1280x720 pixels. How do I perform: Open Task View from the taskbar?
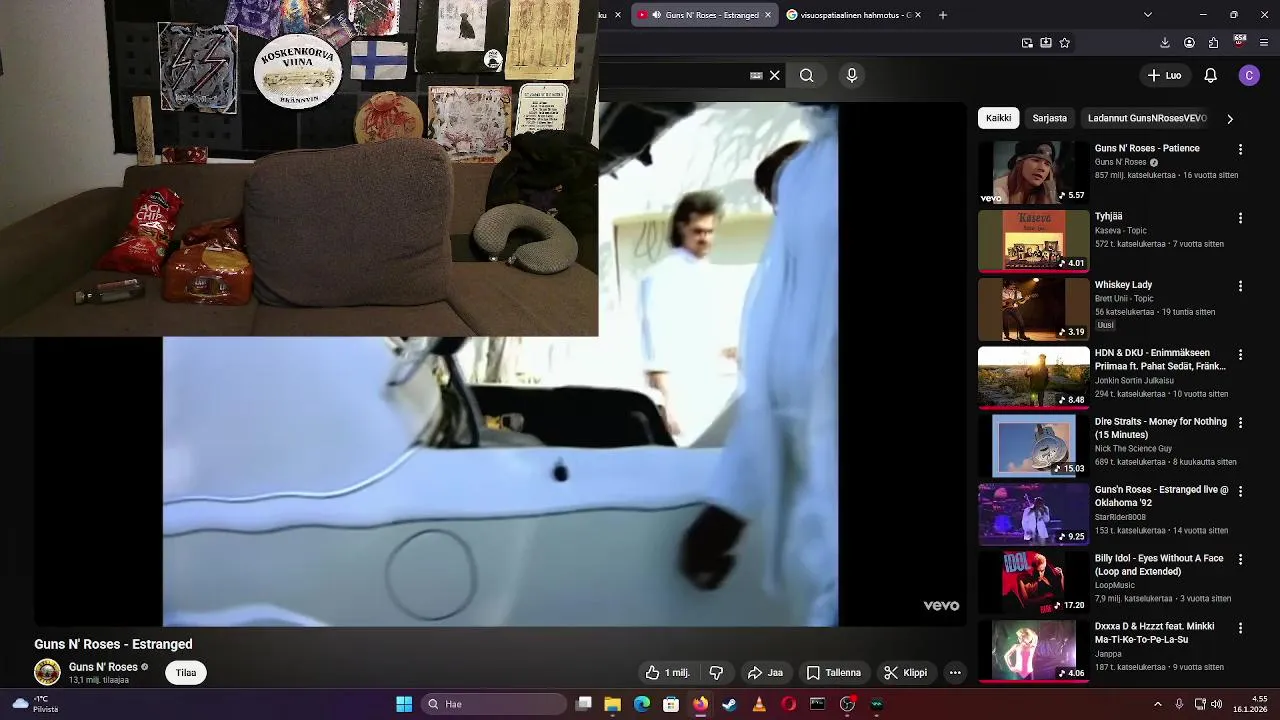(584, 704)
